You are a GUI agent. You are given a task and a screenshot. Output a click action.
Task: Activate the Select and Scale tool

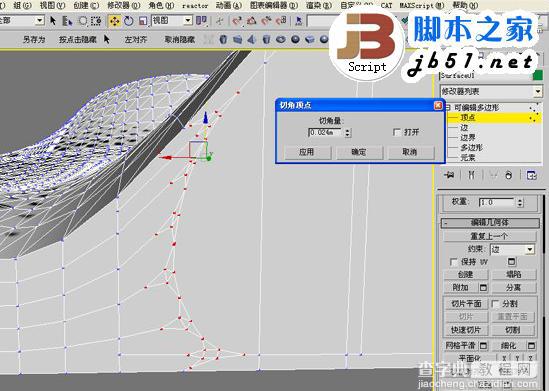143,21
